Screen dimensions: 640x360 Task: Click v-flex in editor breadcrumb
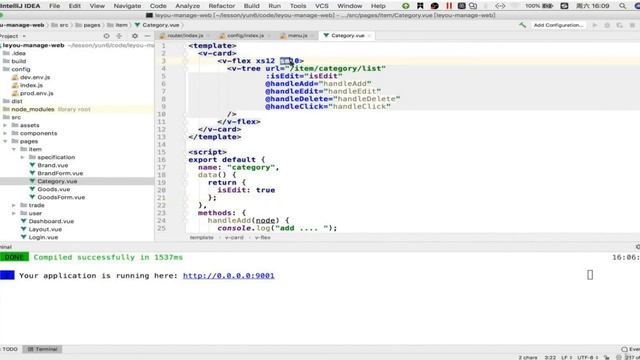pyautogui.click(x=262, y=238)
